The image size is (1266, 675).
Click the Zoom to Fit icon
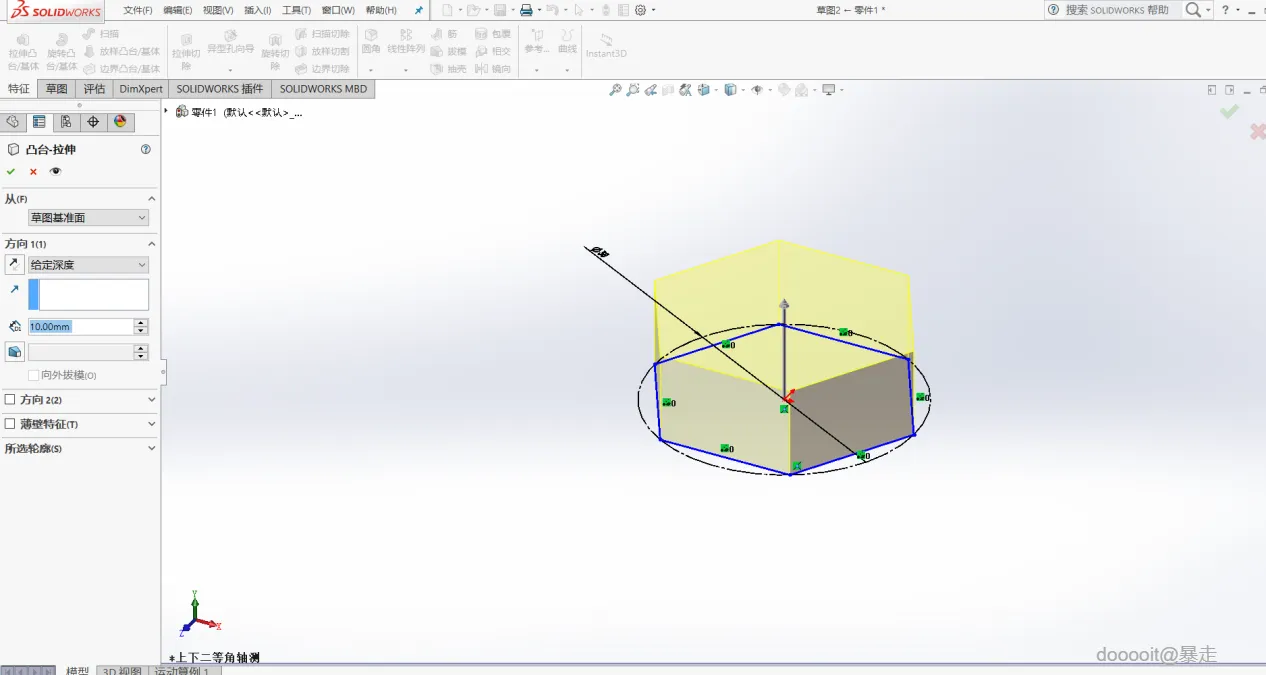[616, 90]
